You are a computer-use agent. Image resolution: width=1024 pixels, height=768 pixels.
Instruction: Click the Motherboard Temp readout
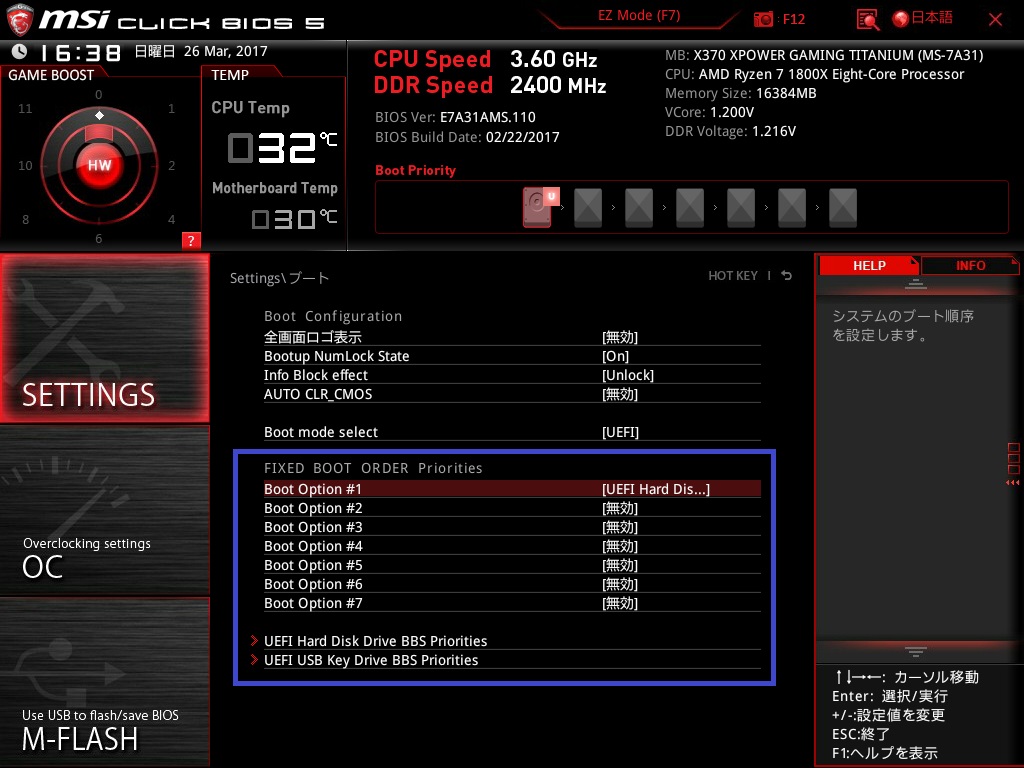point(295,219)
